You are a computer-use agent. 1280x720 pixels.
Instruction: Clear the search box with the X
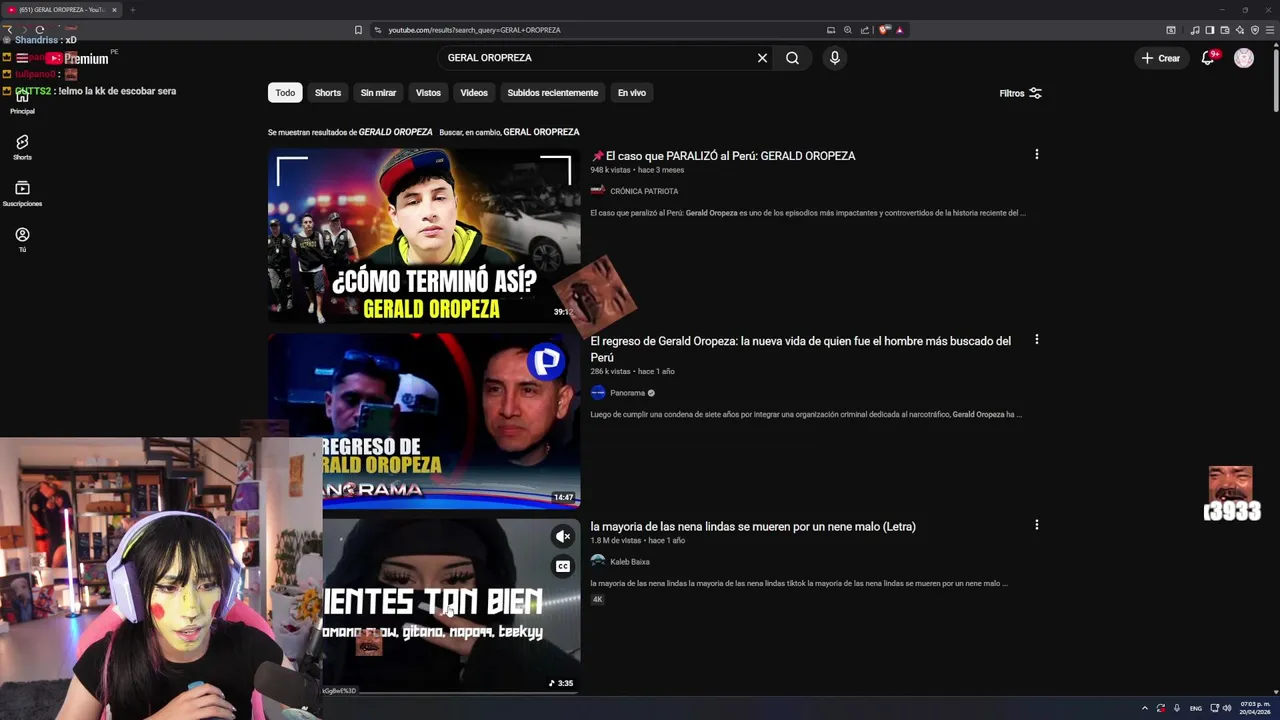(x=762, y=58)
